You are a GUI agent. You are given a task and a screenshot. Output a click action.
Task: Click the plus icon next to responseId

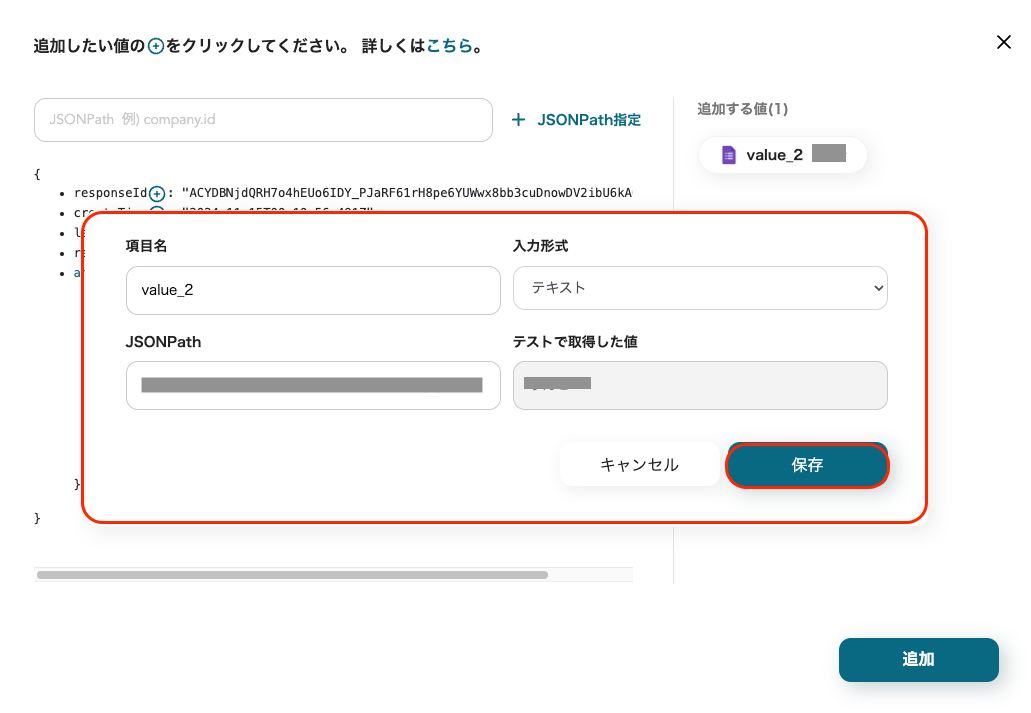(x=156, y=193)
